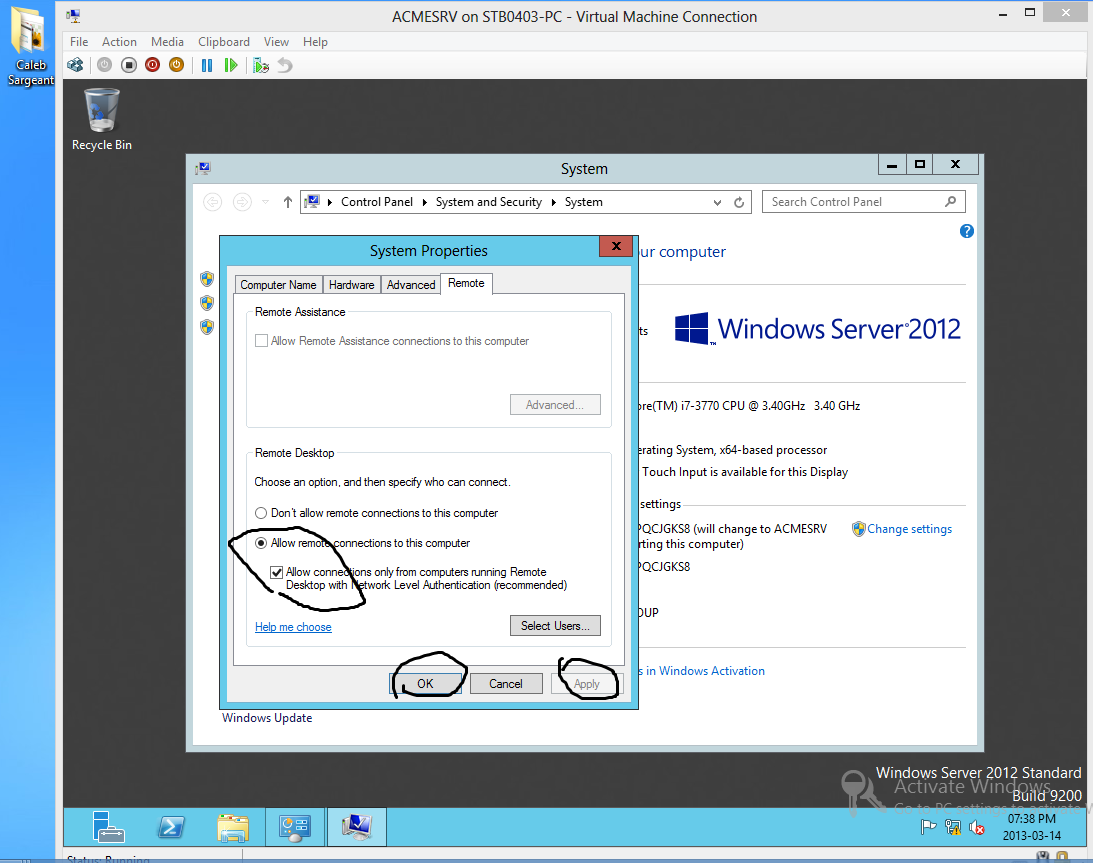The width and height of the screenshot is (1093, 863).
Task: Click the red Shut Down VM icon
Action: tap(153, 66)
